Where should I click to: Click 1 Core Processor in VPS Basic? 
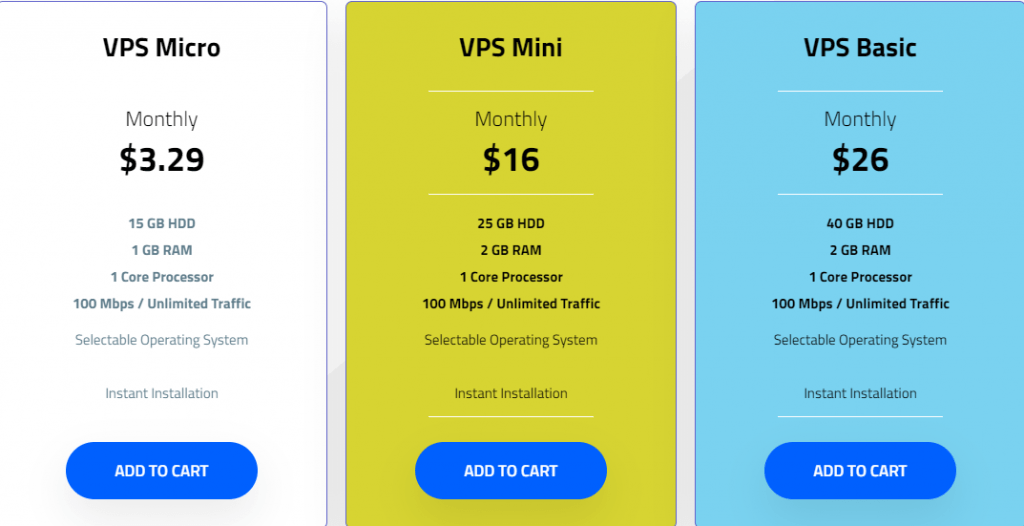860,277
